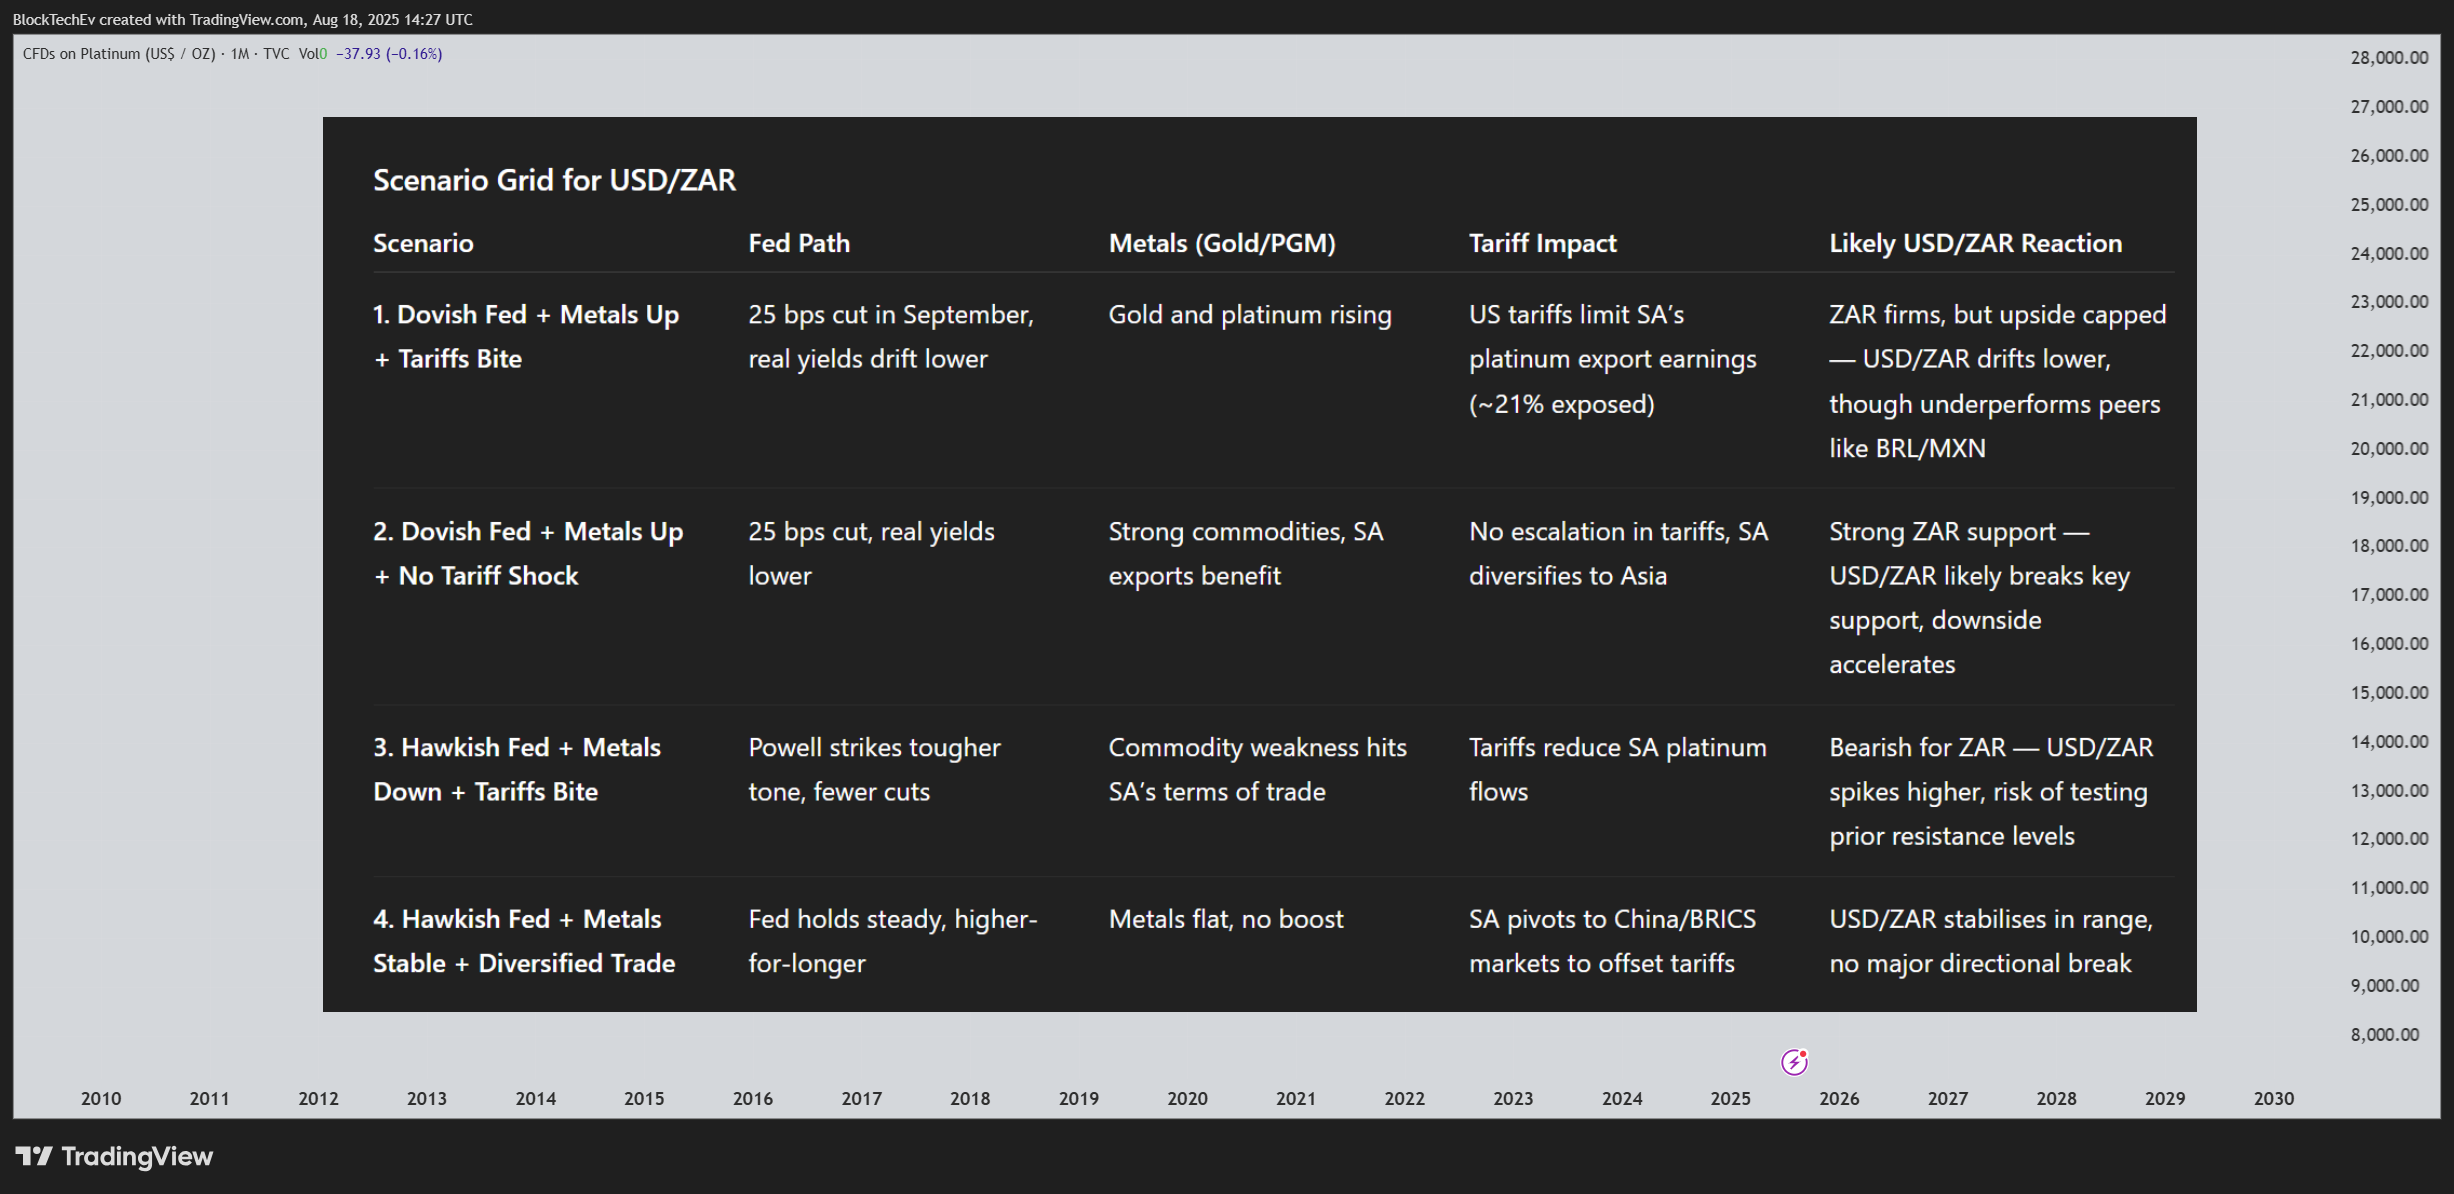The width and height of the screenshot is (2454, 1194).
Task: Click the CFDs on Platinum symbol title
Action: (x=119, y=54)
